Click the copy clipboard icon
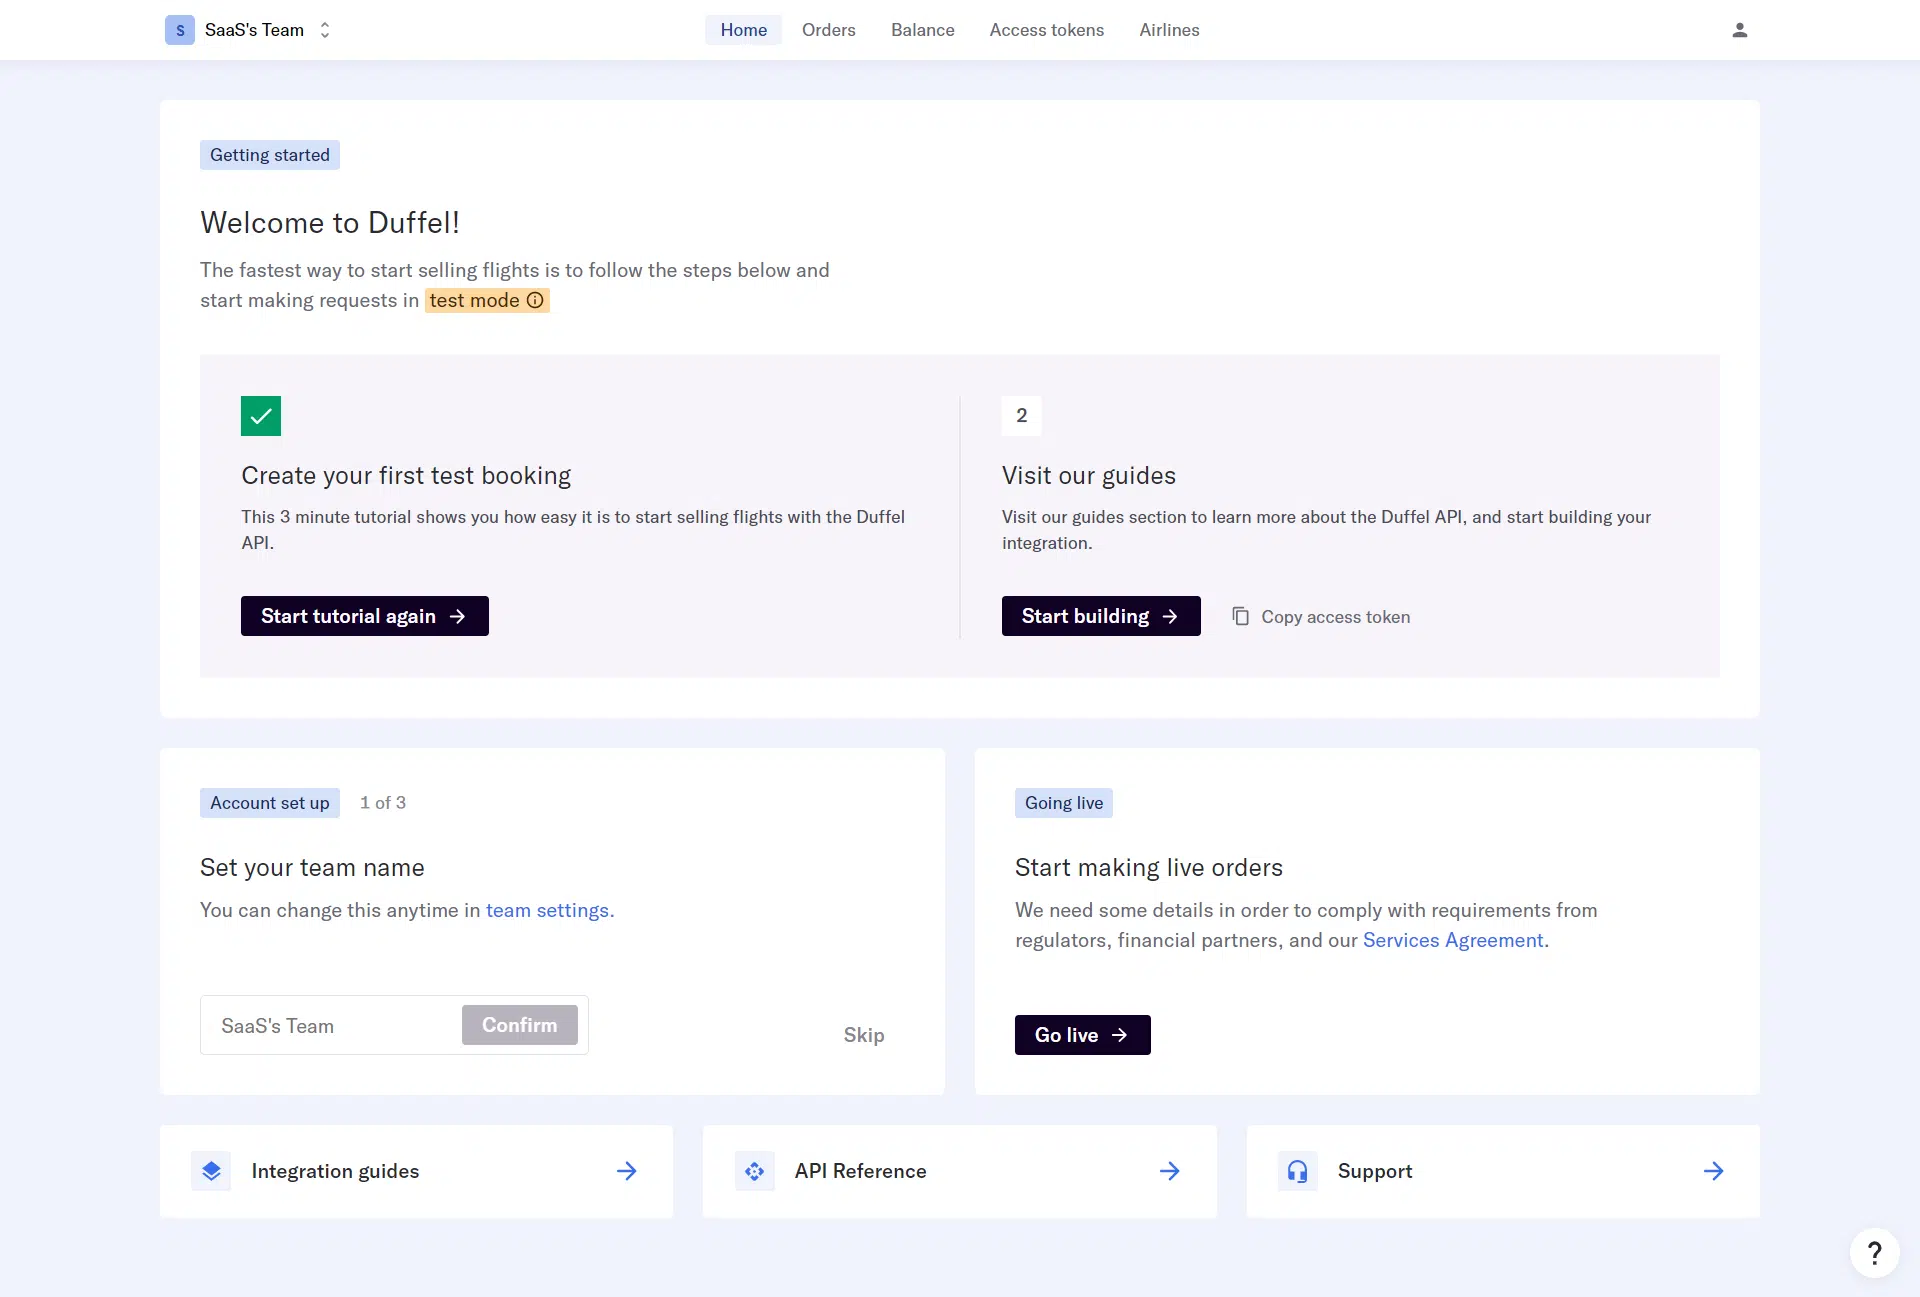Screen dimensions: 1920x1297 (1241, 616)
